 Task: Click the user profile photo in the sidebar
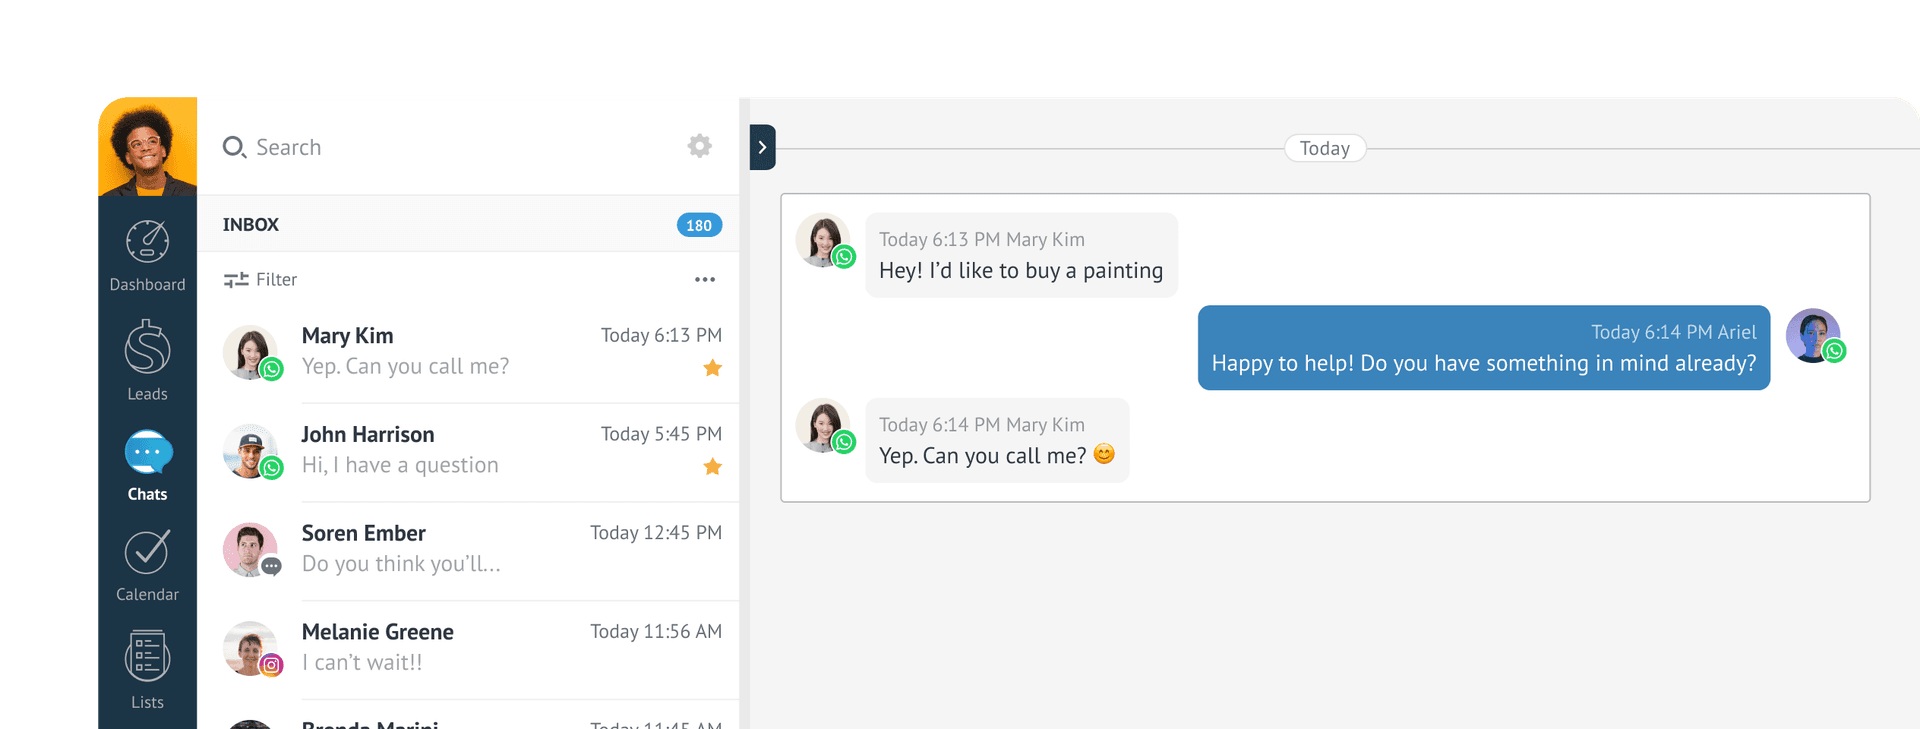click(x=147, y=146)
